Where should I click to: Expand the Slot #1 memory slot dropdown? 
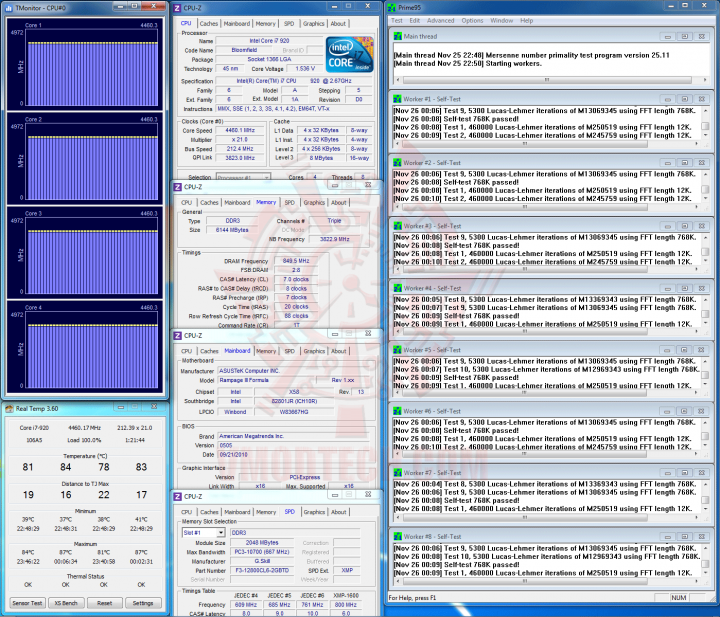tap(221, 533)
